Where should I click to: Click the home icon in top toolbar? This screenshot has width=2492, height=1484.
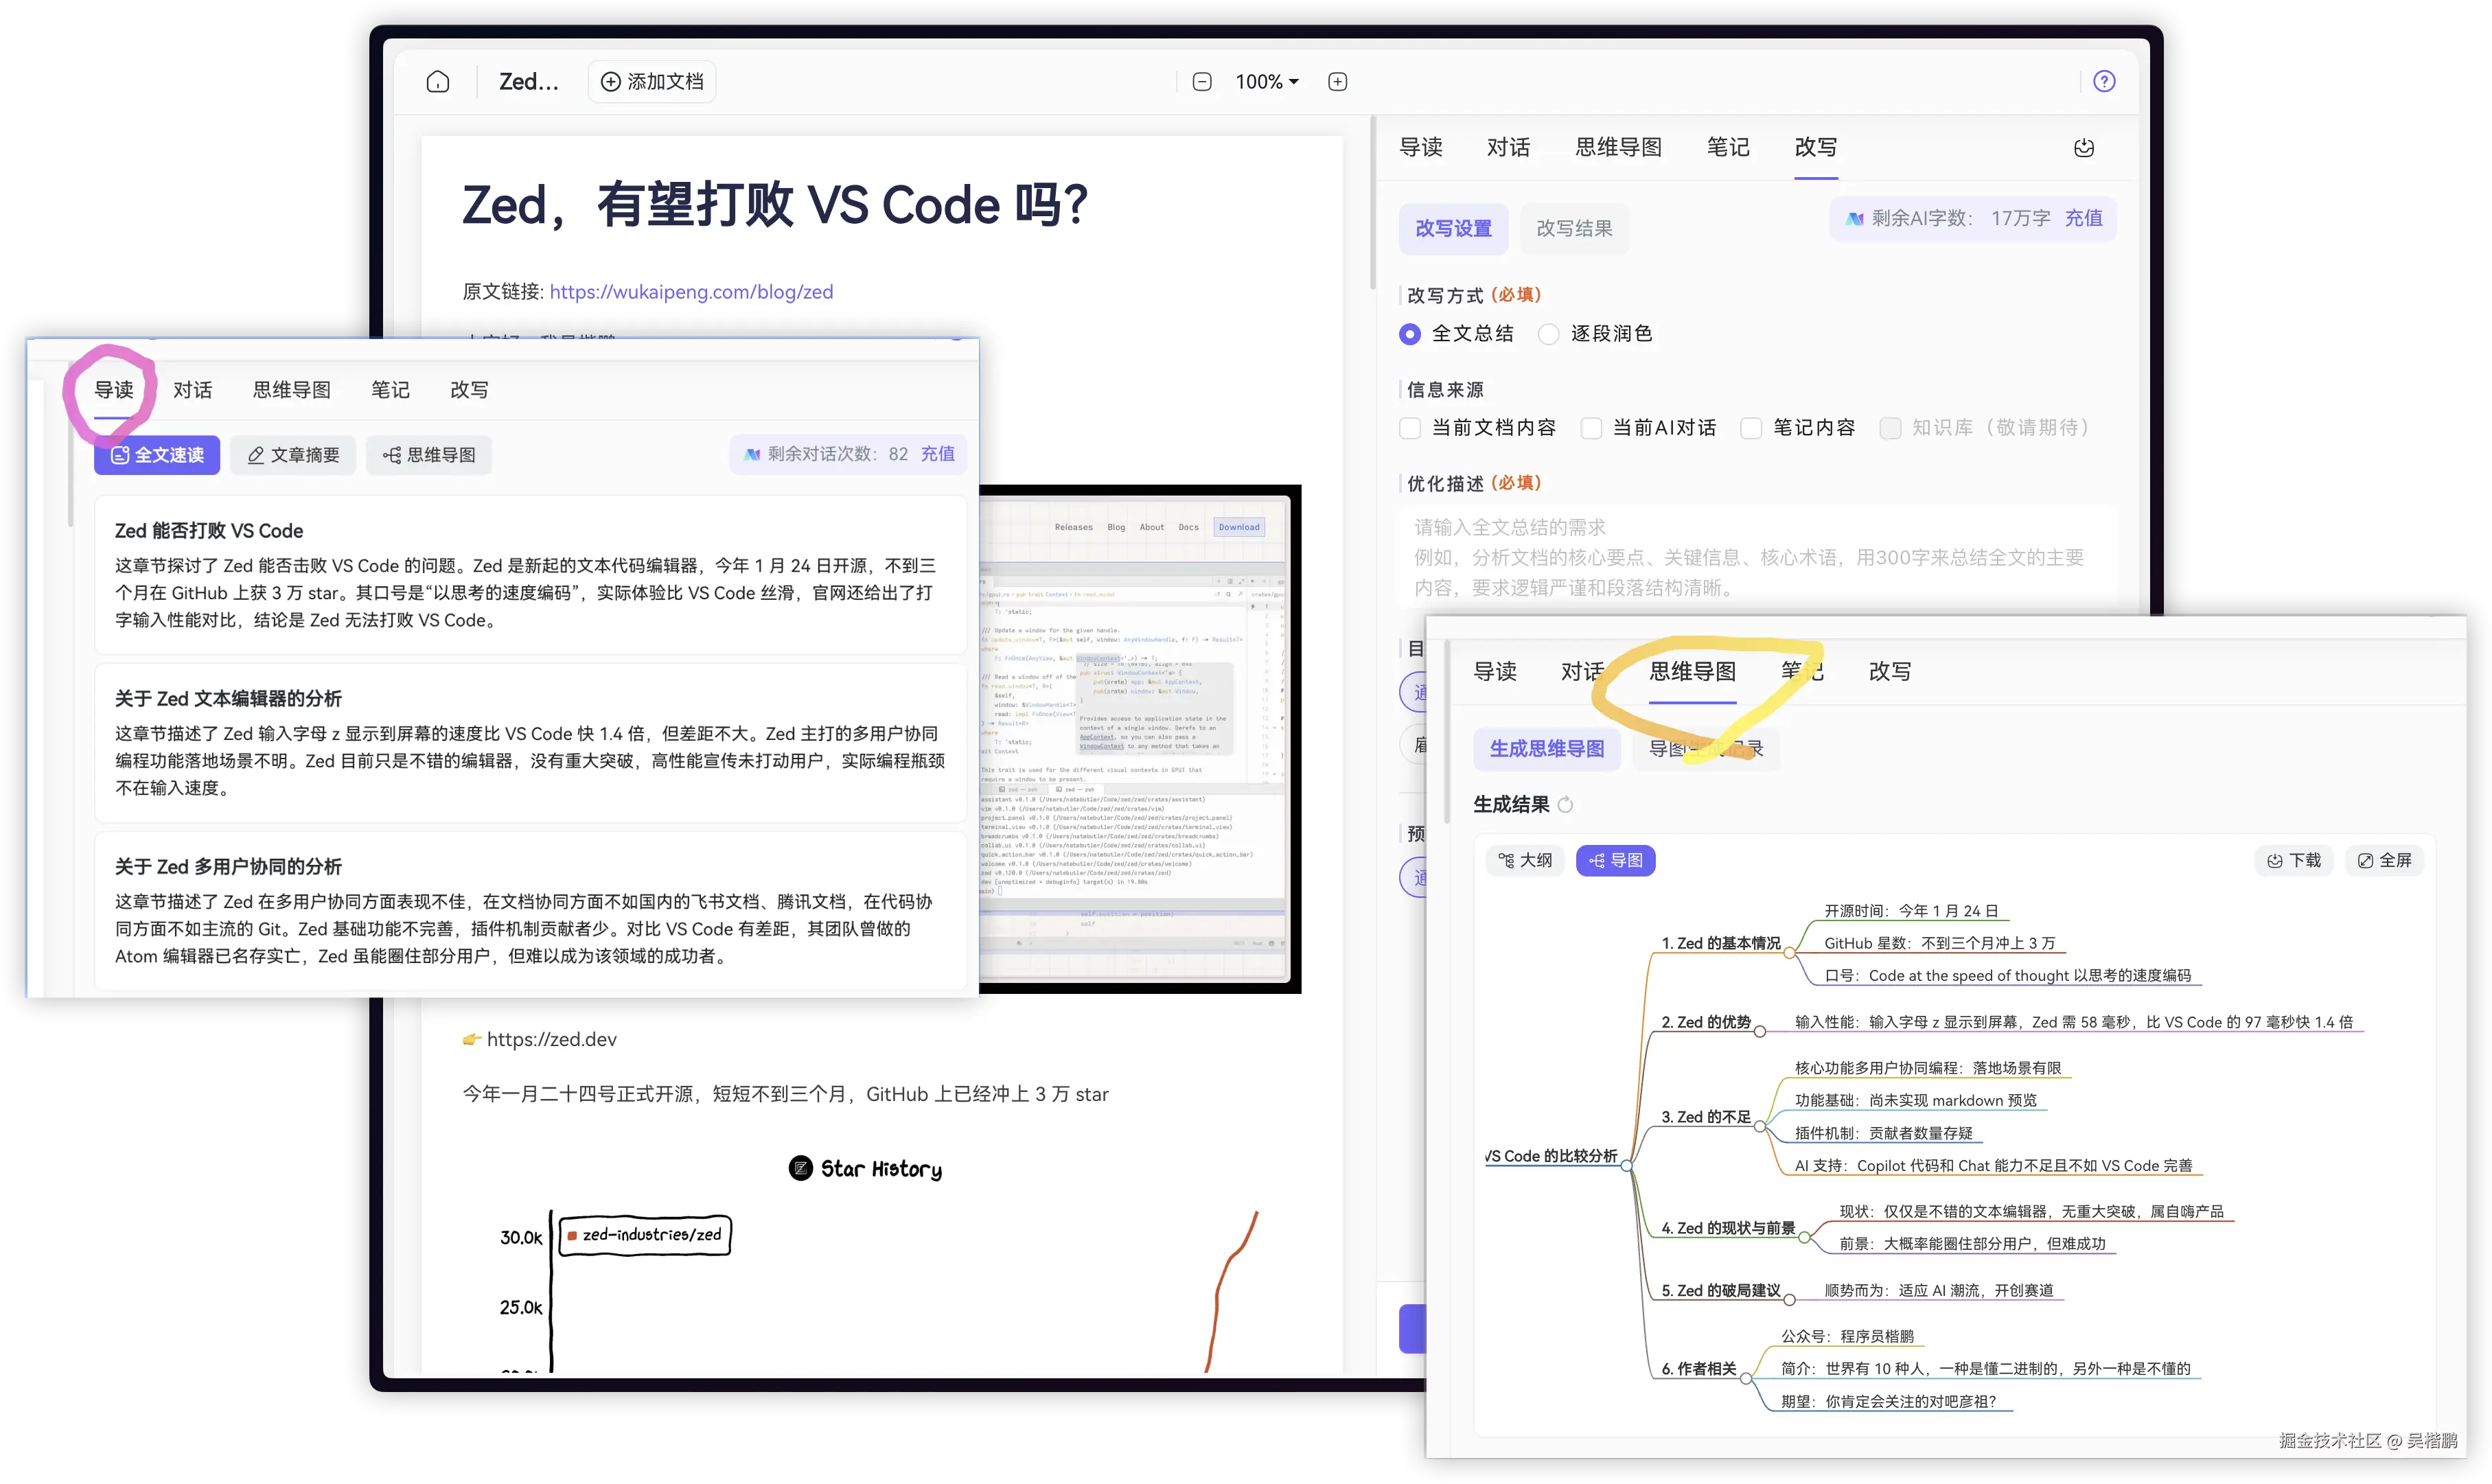tap(438, 82)
